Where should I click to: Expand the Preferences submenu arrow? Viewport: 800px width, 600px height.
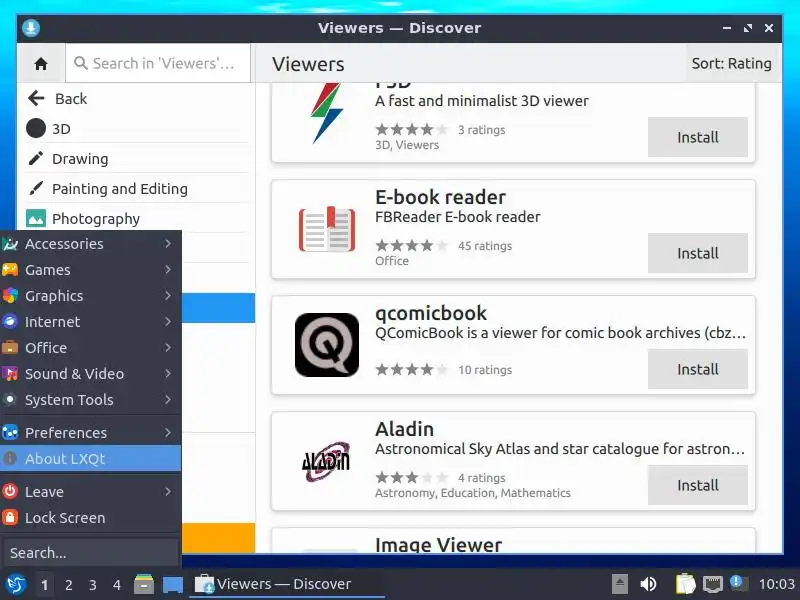click(x=168, y=433)
